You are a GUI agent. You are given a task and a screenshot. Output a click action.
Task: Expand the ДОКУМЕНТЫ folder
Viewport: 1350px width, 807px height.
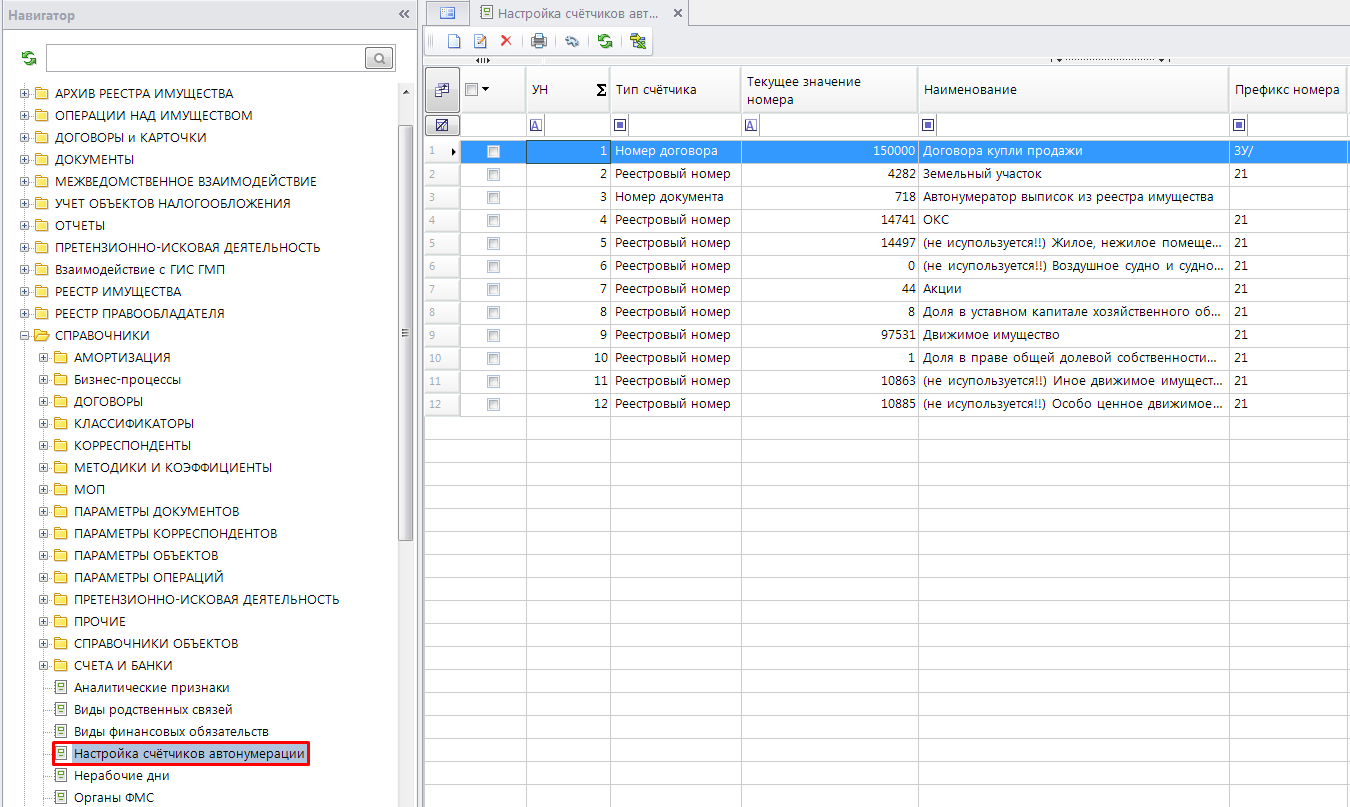24,160
